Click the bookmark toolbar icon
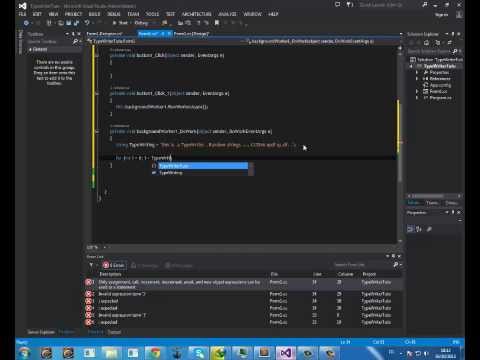Viewport: 480px width, 360px height. pos(217,23)
